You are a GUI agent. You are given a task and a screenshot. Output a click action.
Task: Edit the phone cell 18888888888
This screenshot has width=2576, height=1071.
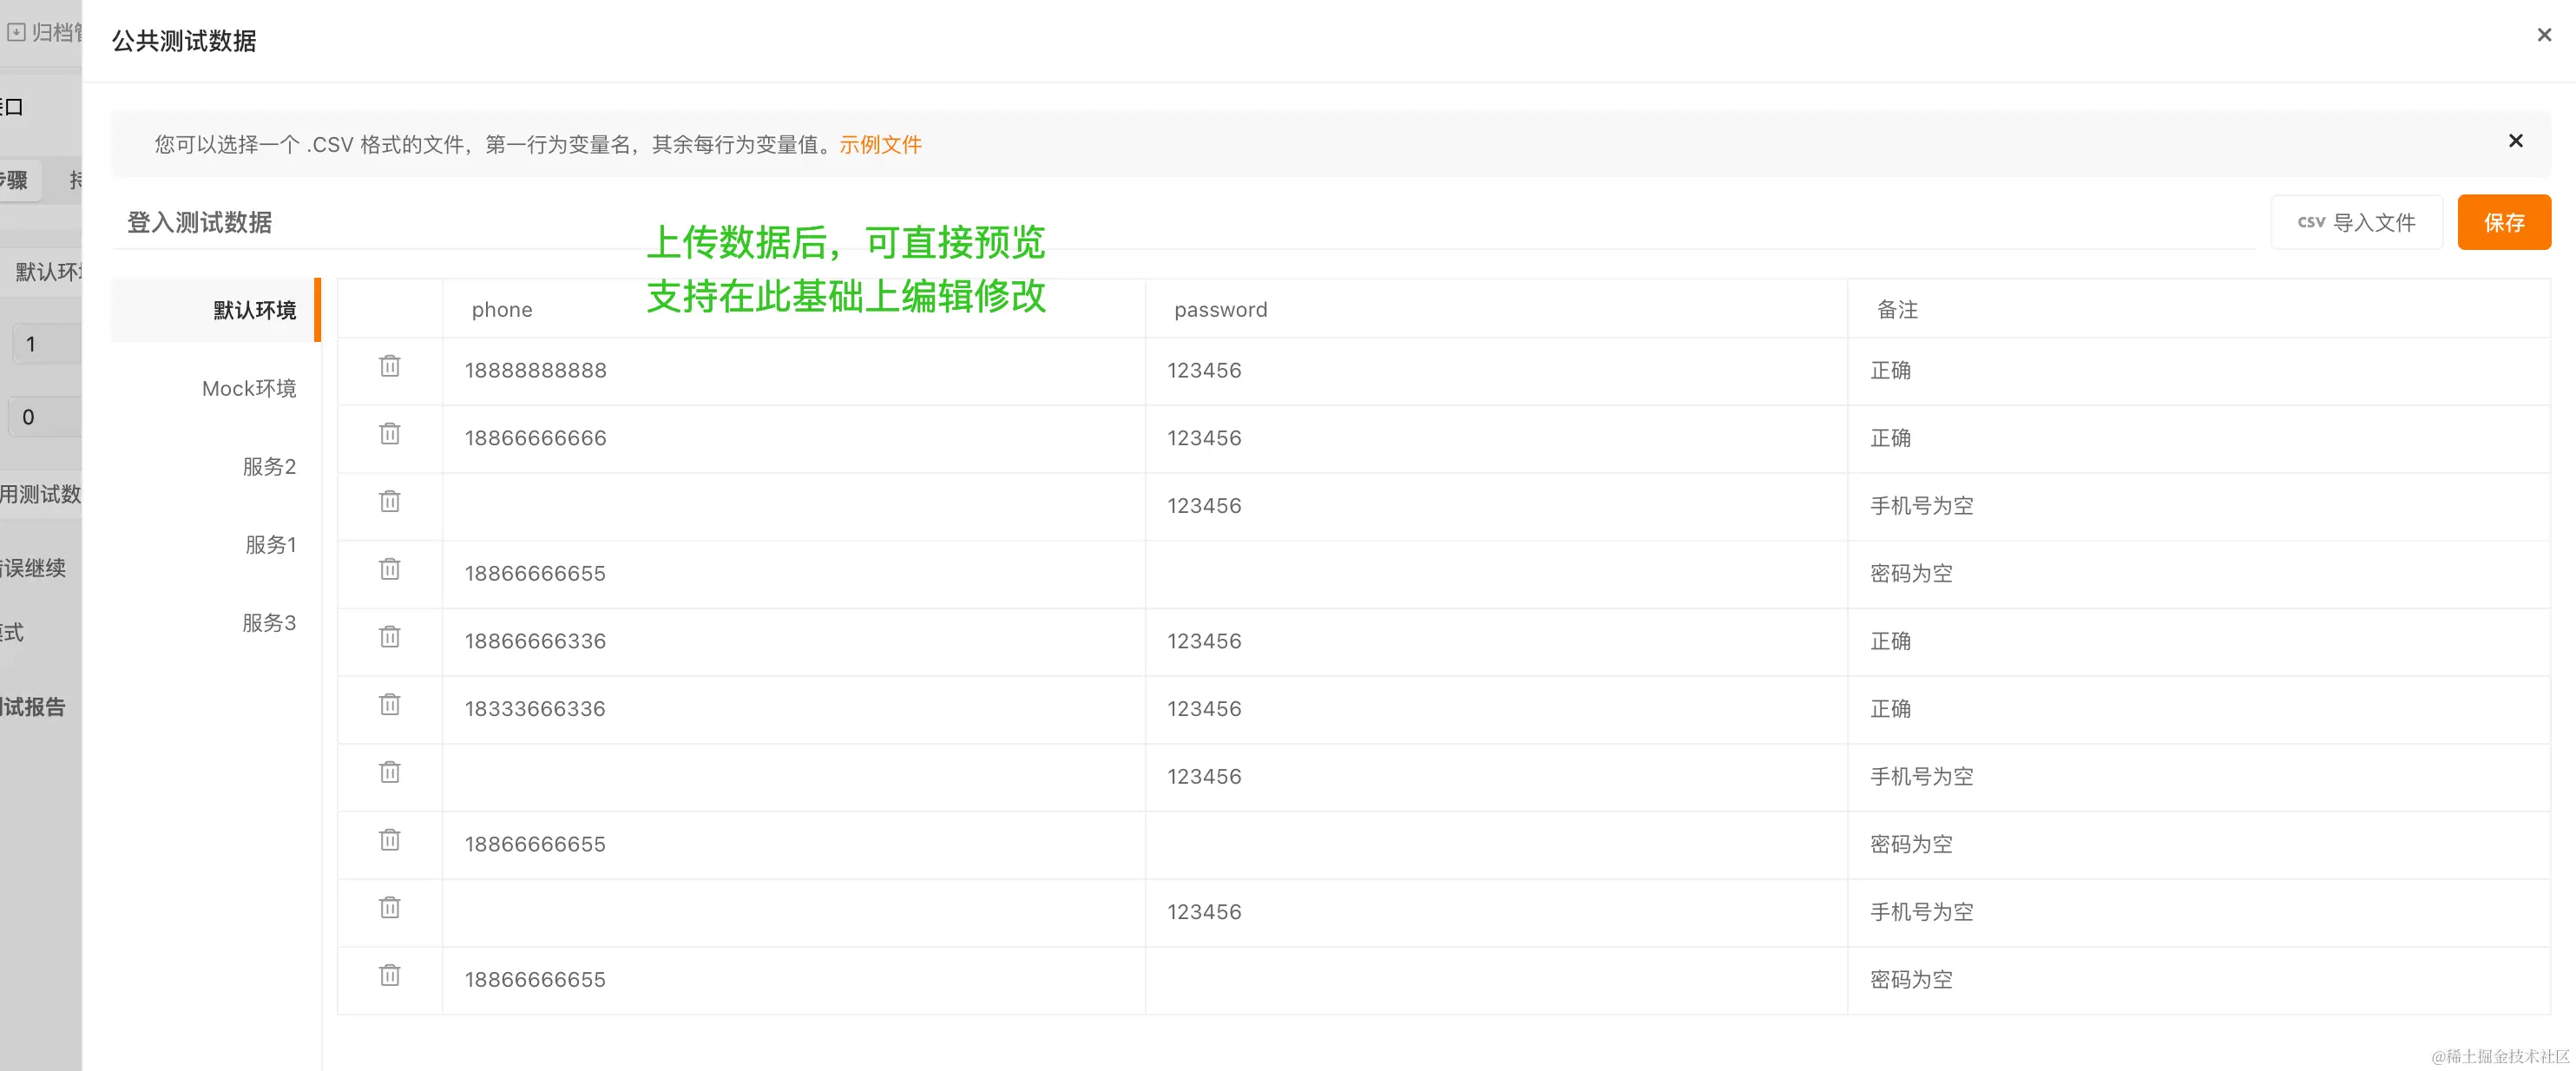[536, 371]
